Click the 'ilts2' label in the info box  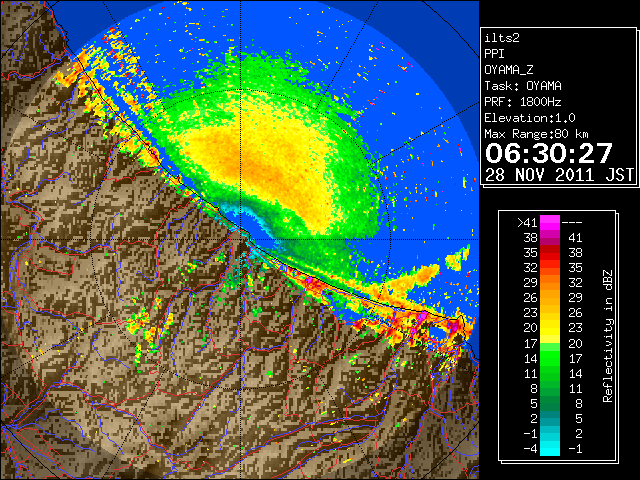[x=502, y=38]
